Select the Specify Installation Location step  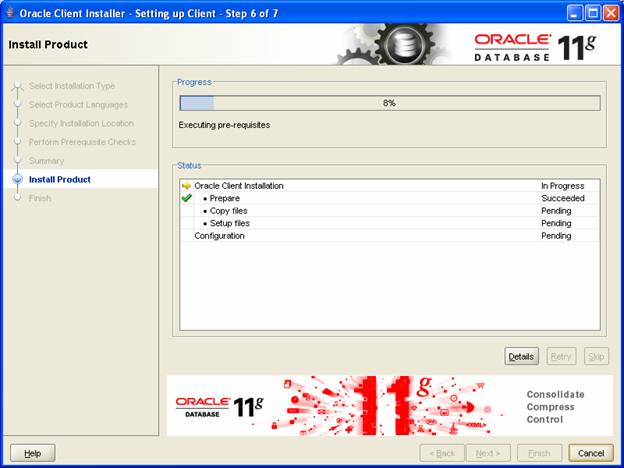click(x=81, y=123)
